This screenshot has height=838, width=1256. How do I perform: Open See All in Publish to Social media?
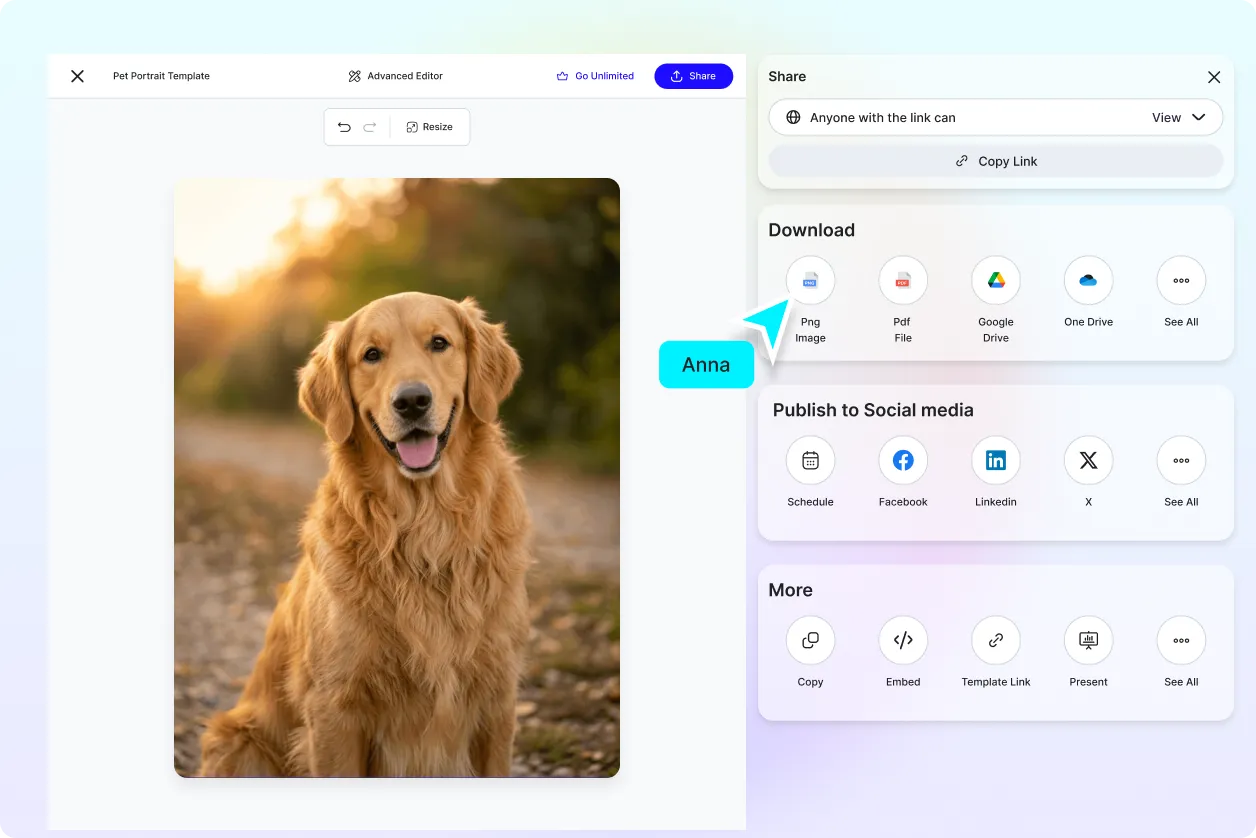[x=1181, y=461]
